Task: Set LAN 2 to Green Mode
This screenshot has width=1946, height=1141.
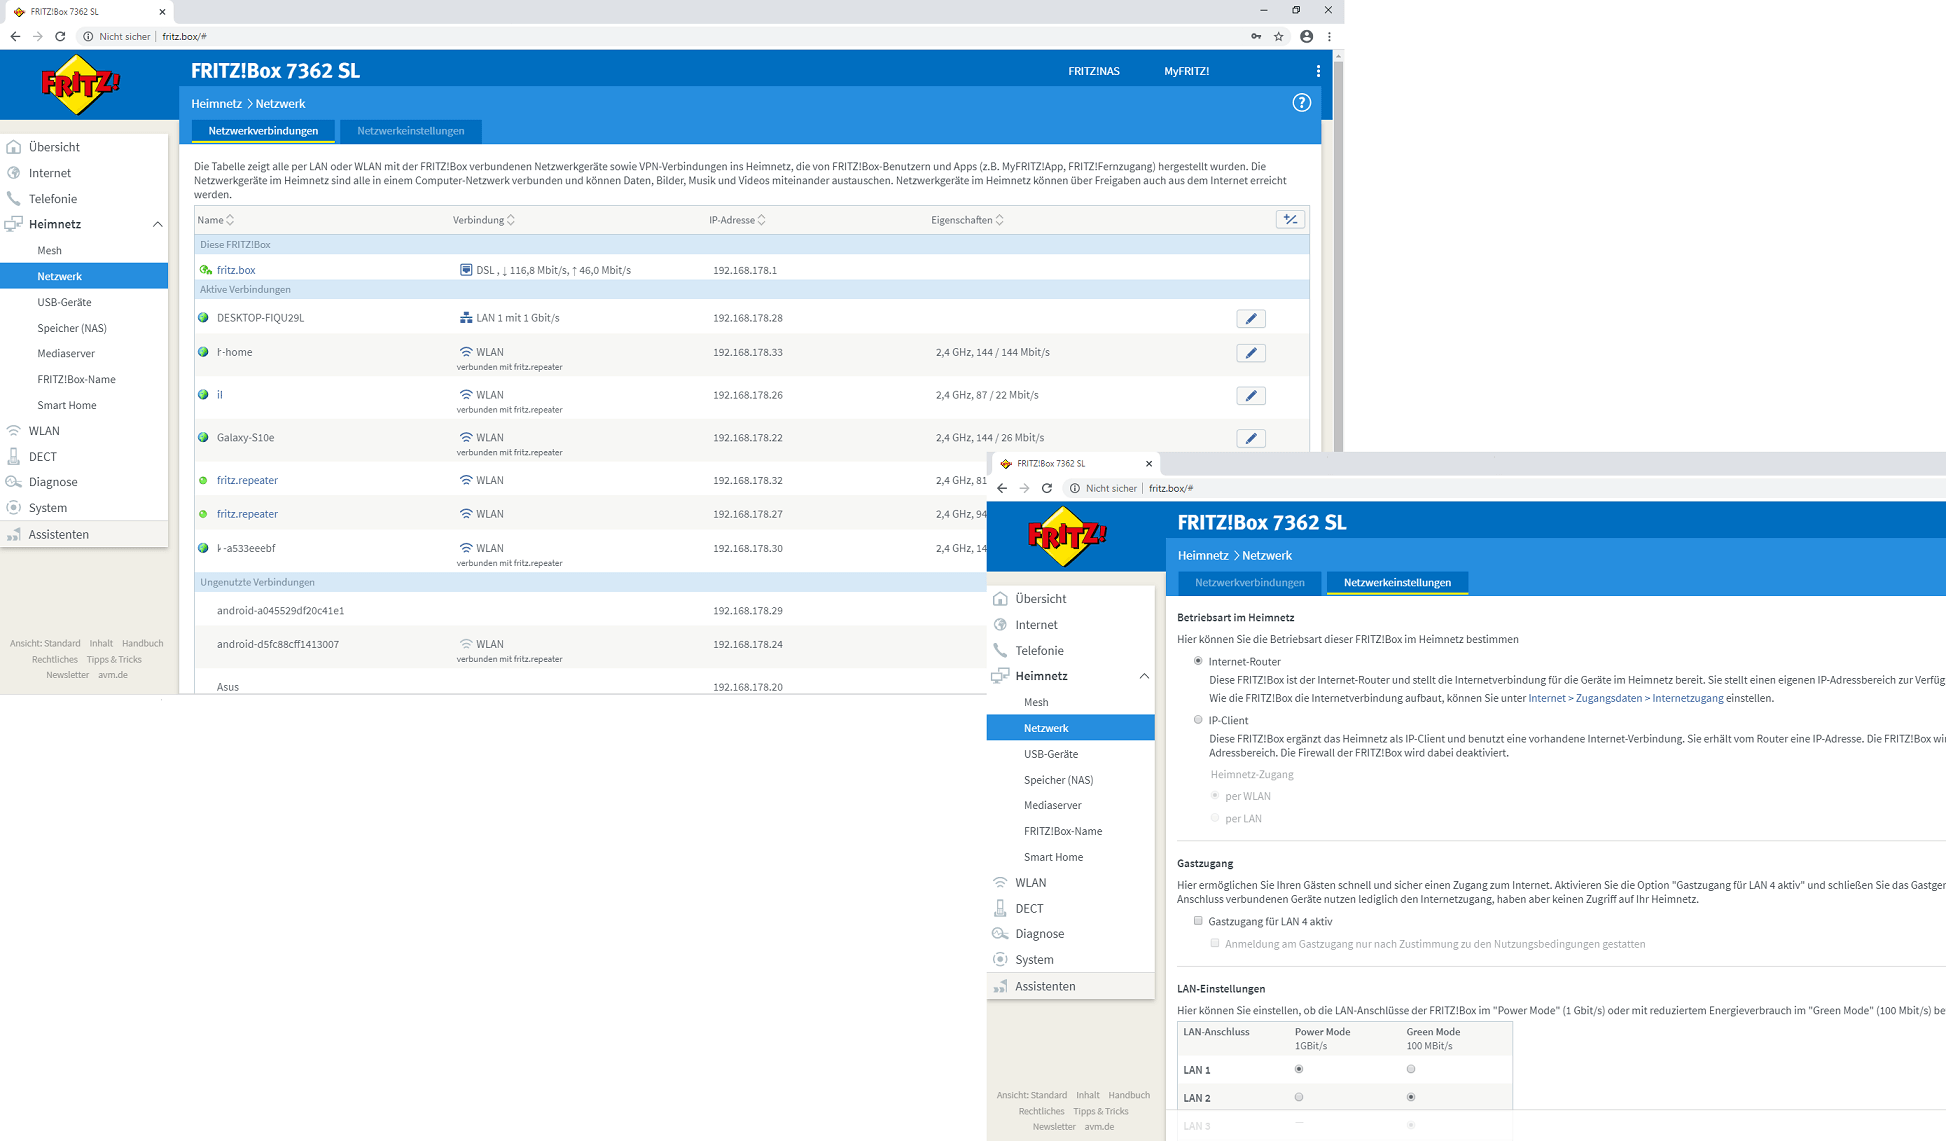Action: 1411,1097
